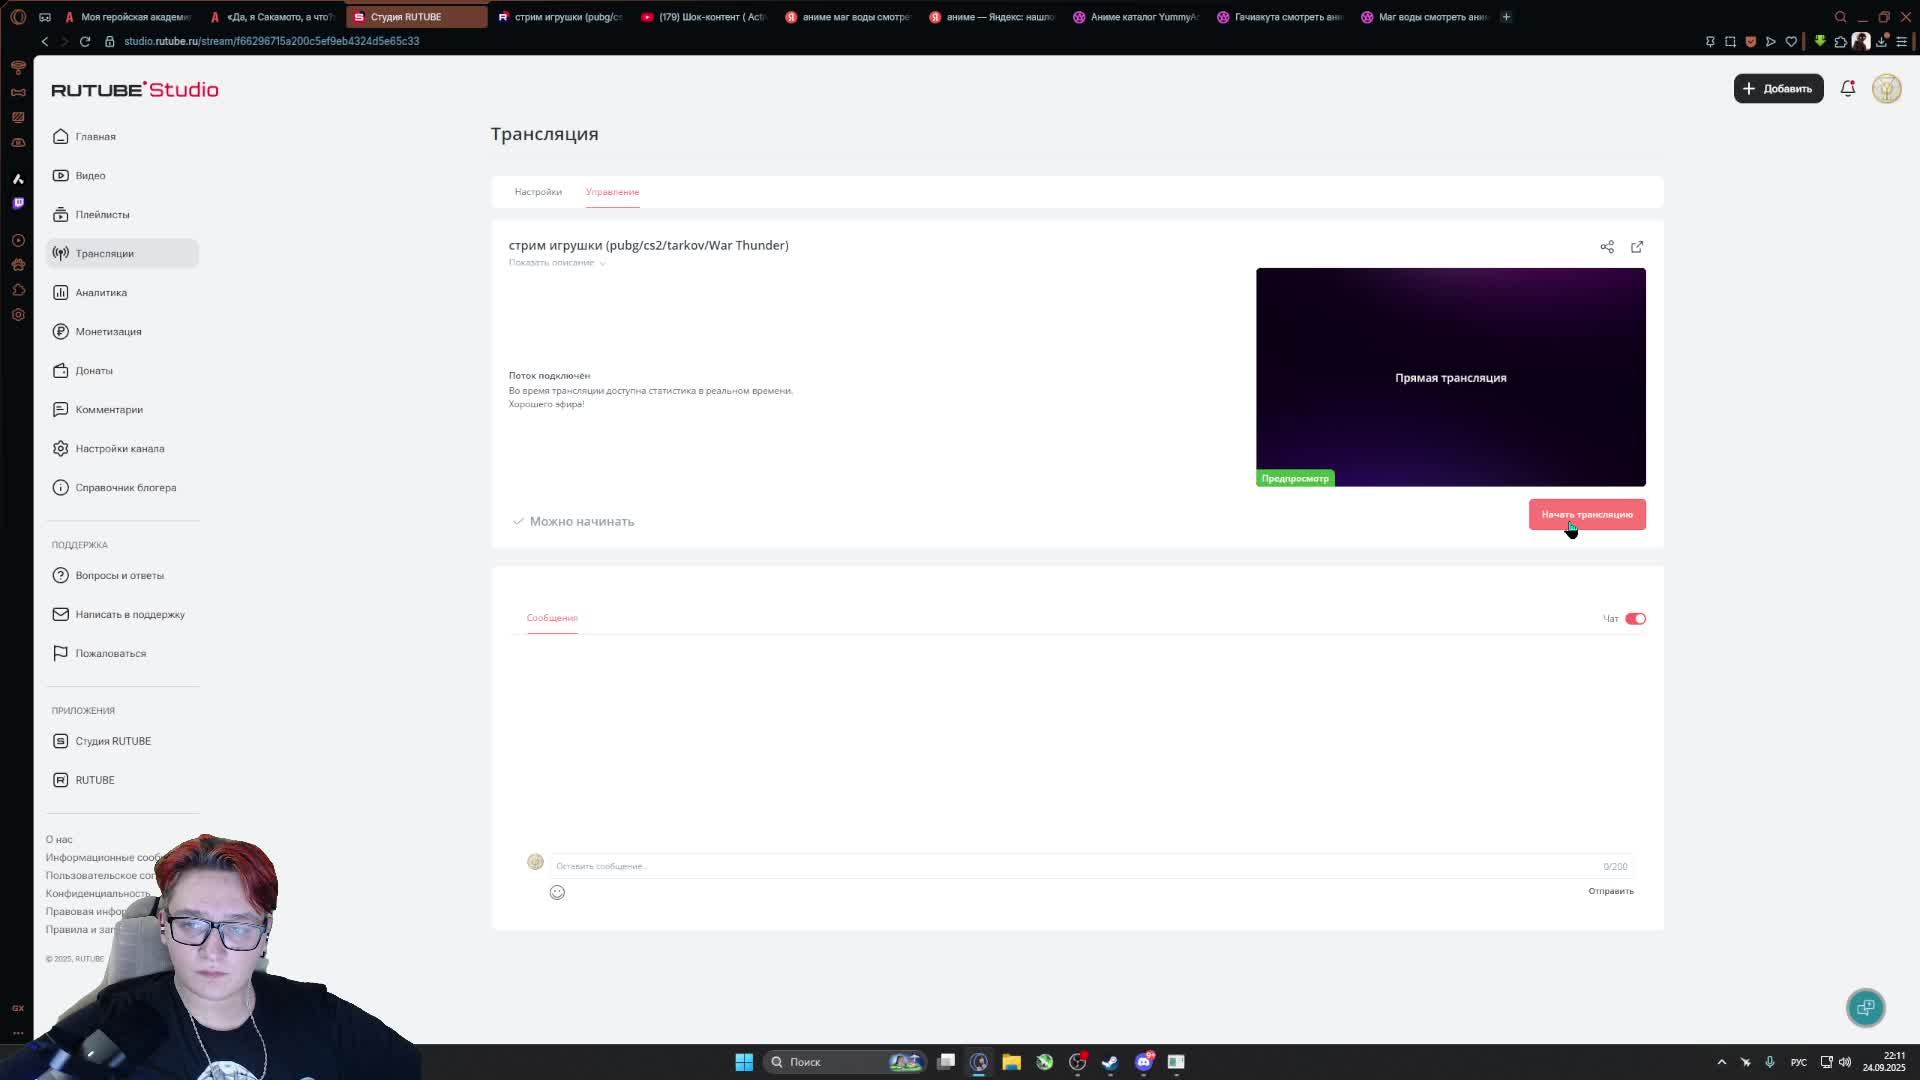Open Steam from the taskbar
The height and width of the screenshot is (1080, 1920).
(x=1110, y=1062)
